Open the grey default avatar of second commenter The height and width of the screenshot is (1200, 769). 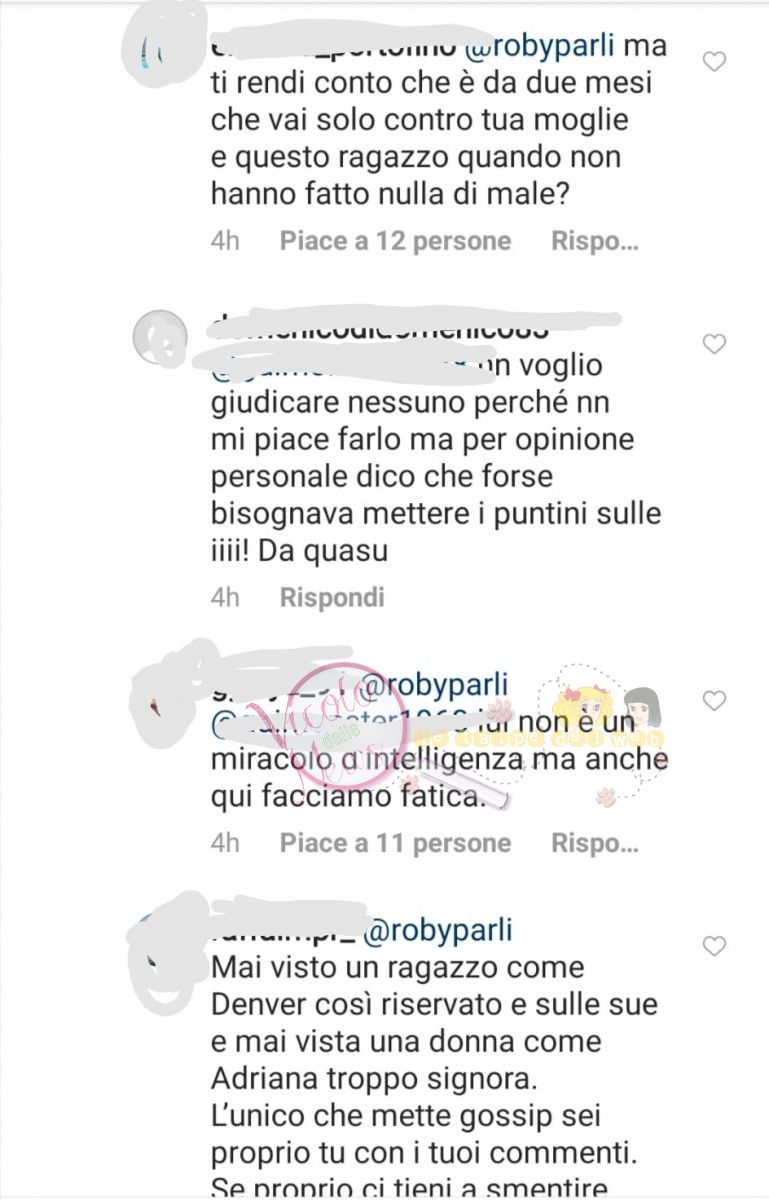pyautogui.click(x=159, y=338)
